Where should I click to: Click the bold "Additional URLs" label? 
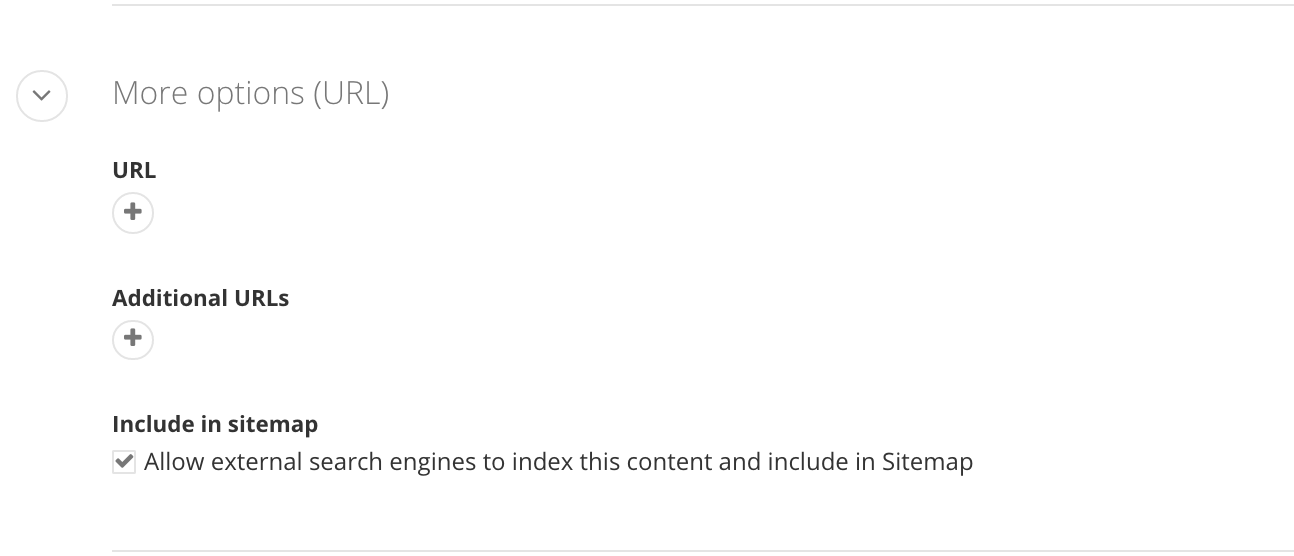pos(200,298)
